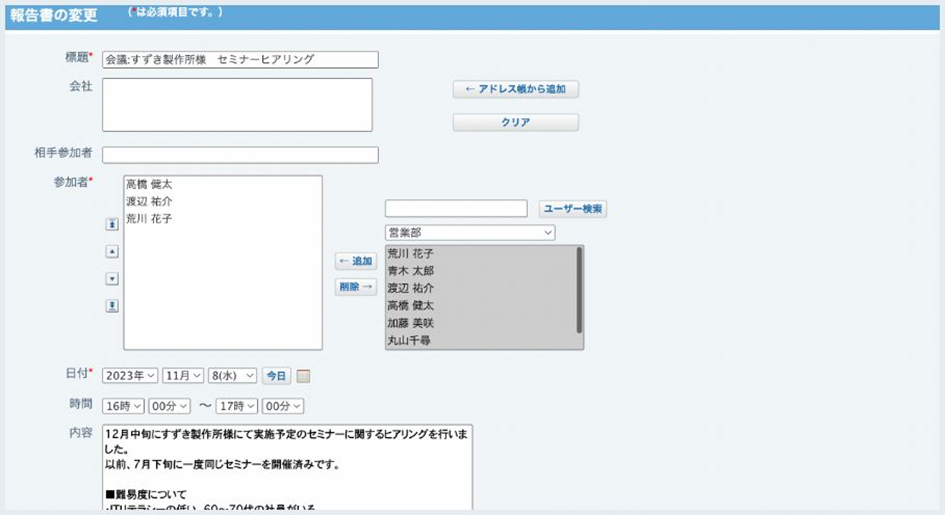Open the 8(水) day dropdown
This screenshot has height=515, width=945.
click(234, 376)
